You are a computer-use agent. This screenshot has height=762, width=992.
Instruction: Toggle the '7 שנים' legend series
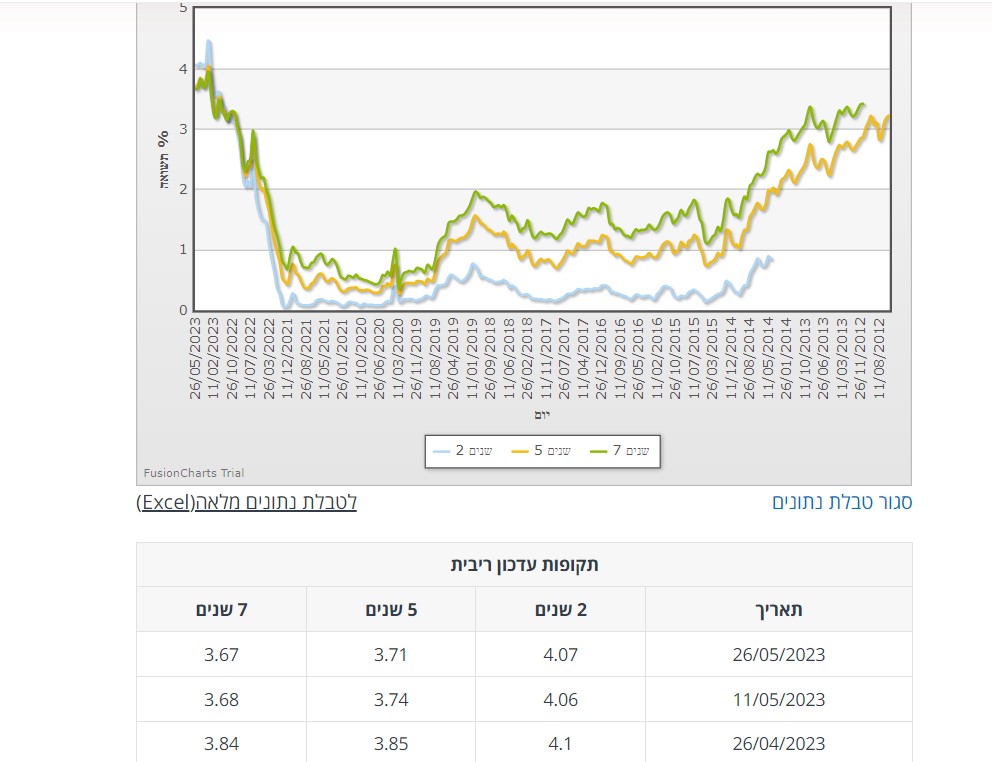click(620, 451)
